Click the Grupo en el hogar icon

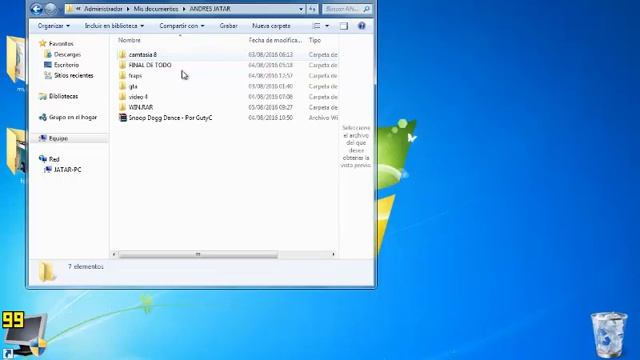[x=42, y=117]
